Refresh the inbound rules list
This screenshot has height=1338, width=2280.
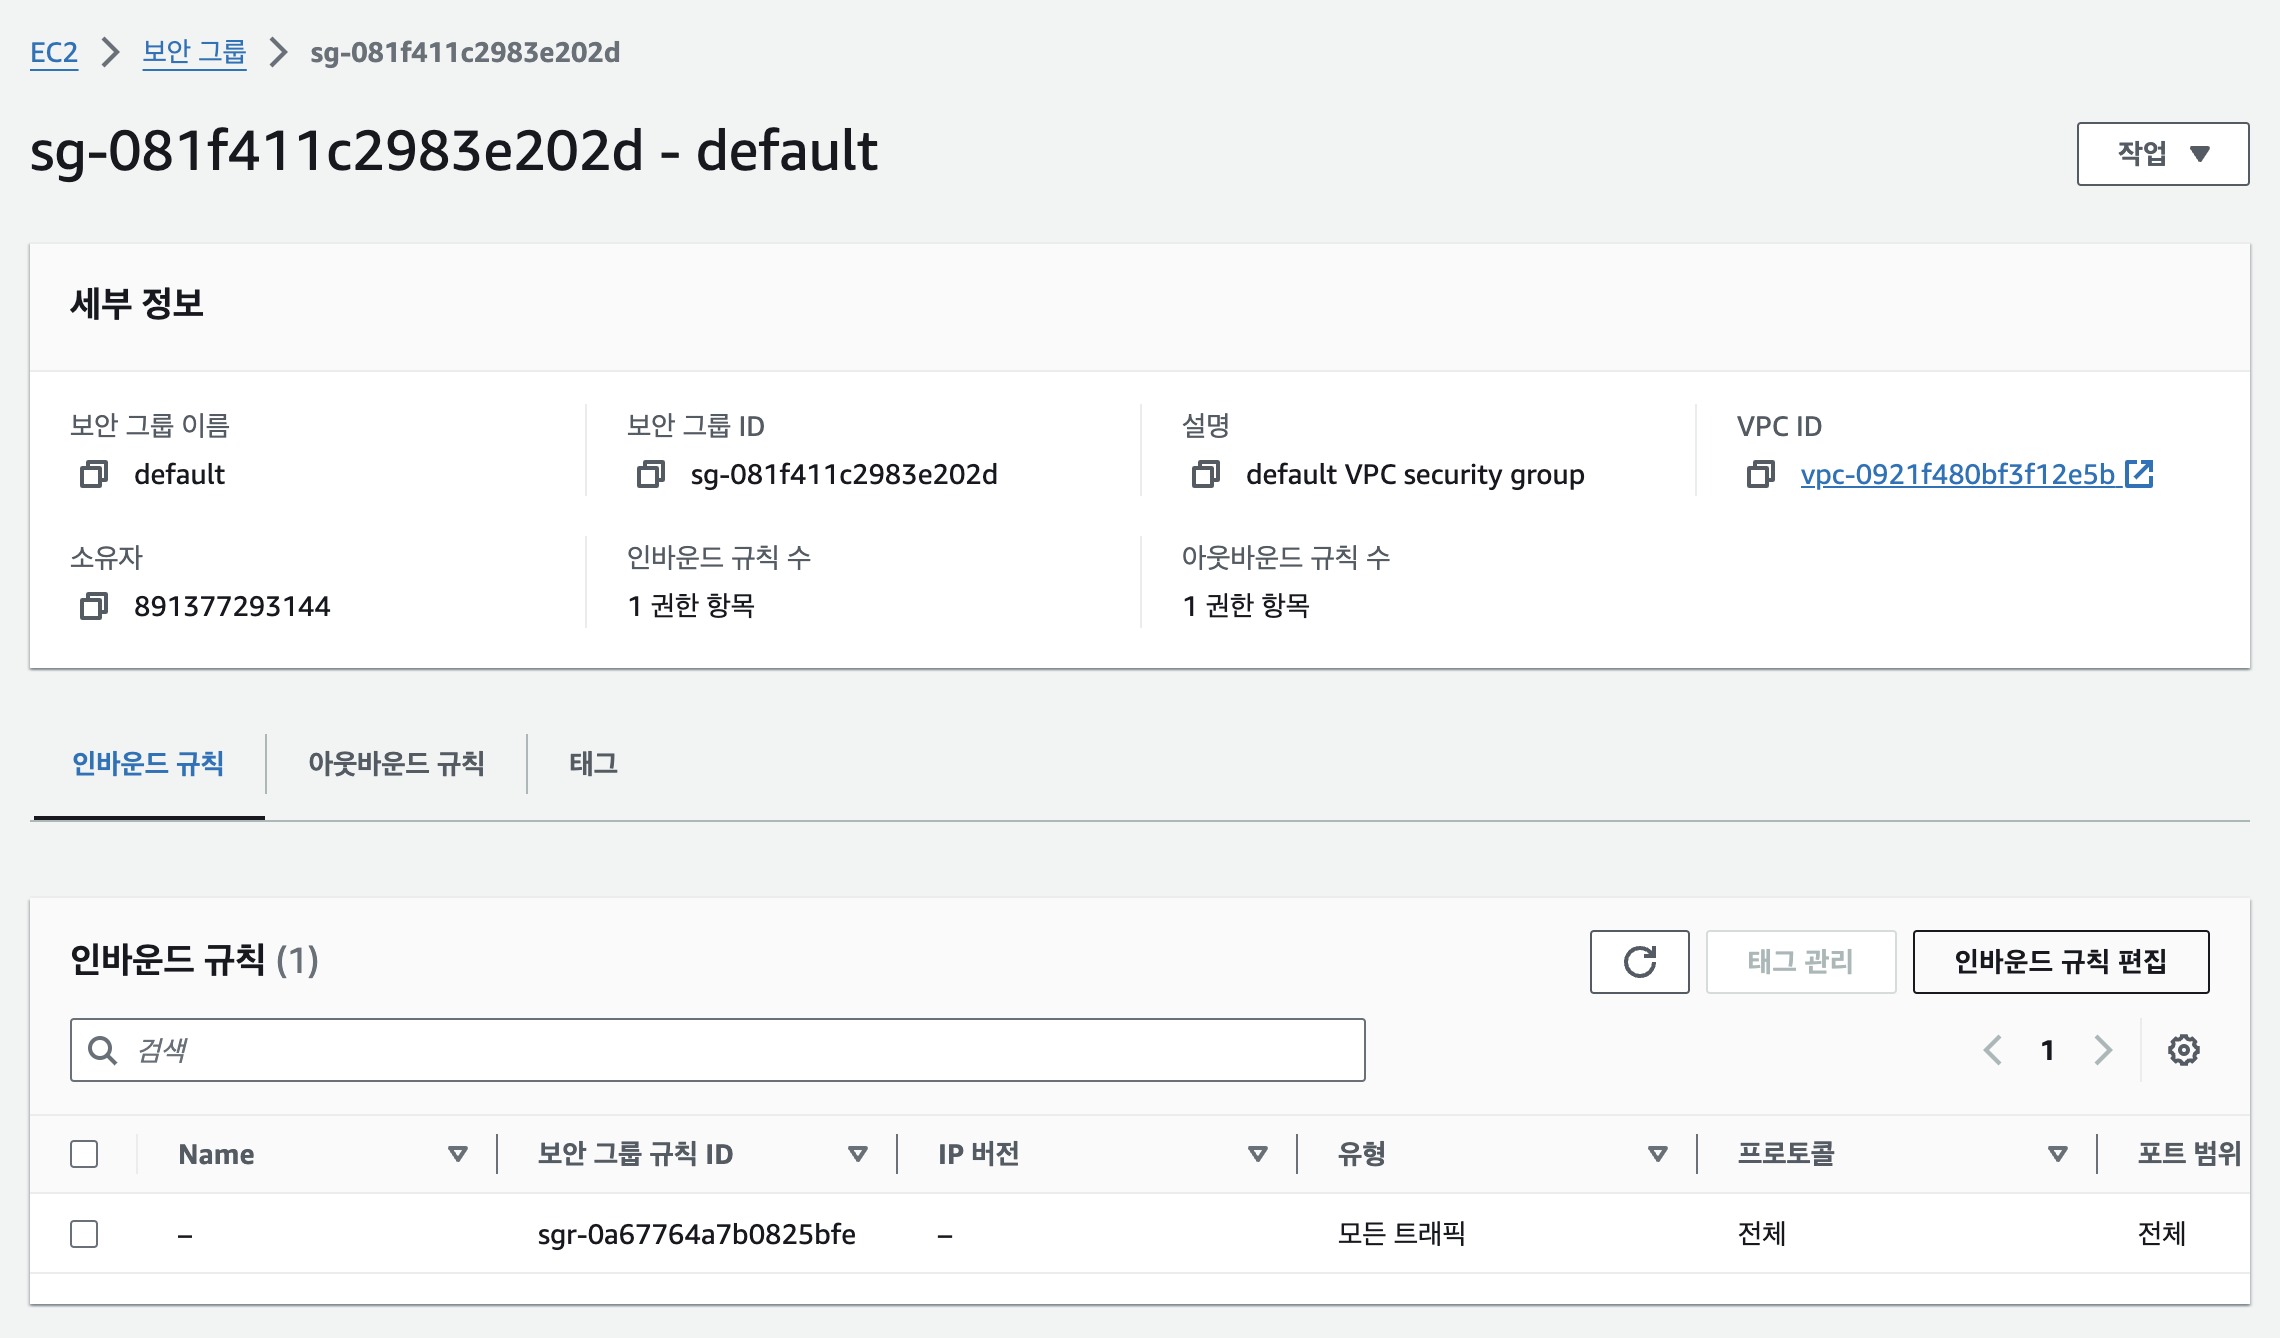(x=1639, y=961)
